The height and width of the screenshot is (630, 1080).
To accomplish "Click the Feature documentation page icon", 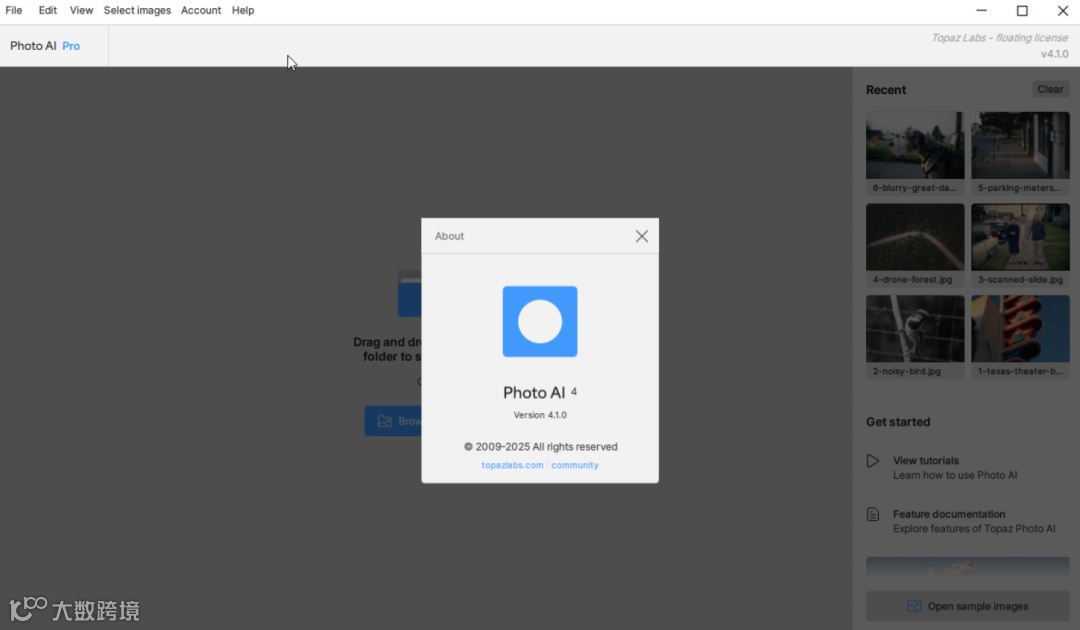I will point(873,514).
